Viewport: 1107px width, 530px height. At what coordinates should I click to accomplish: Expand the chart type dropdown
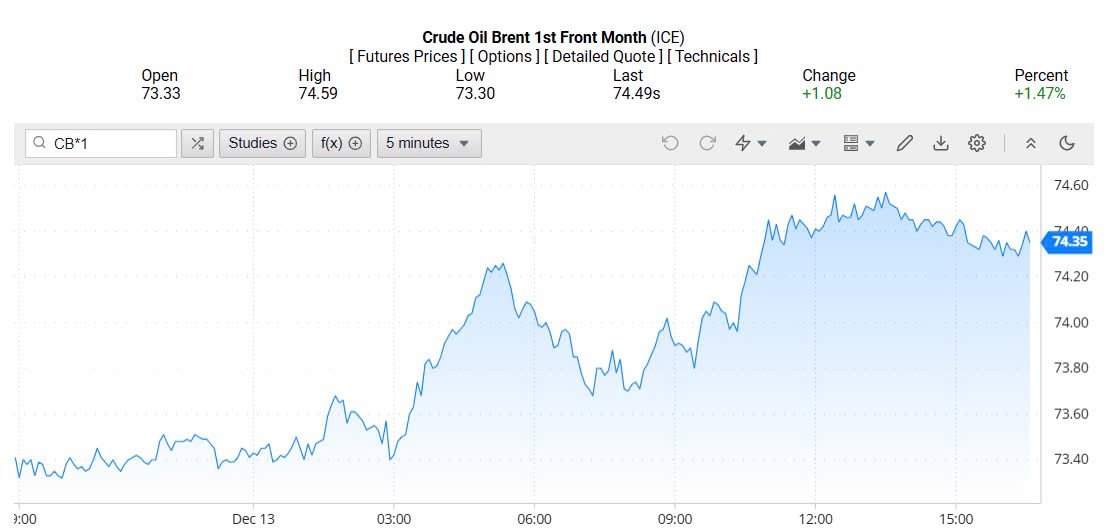click(804, 143)
